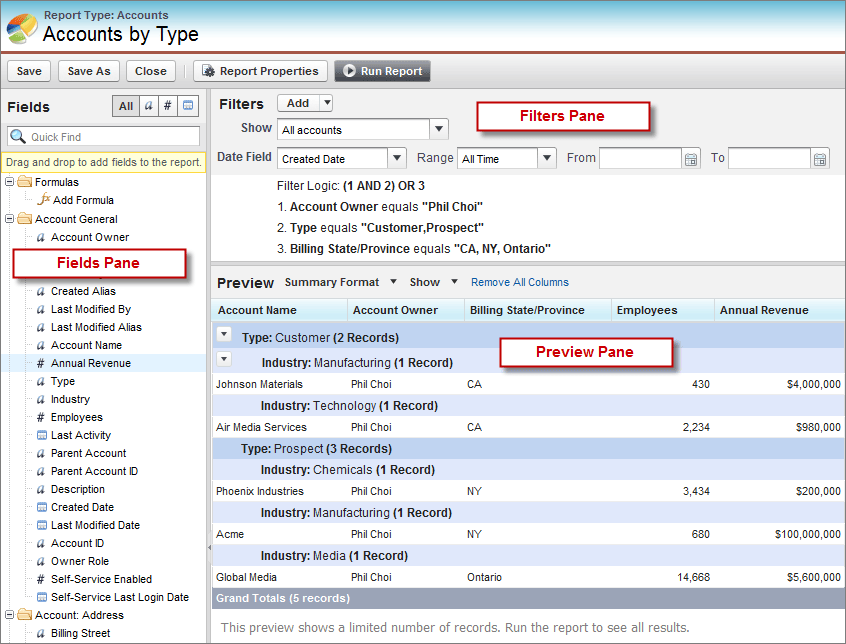Click the Remove All Columns link
The height and width of the screenshot is (644, 846).
tap(519, 282)
